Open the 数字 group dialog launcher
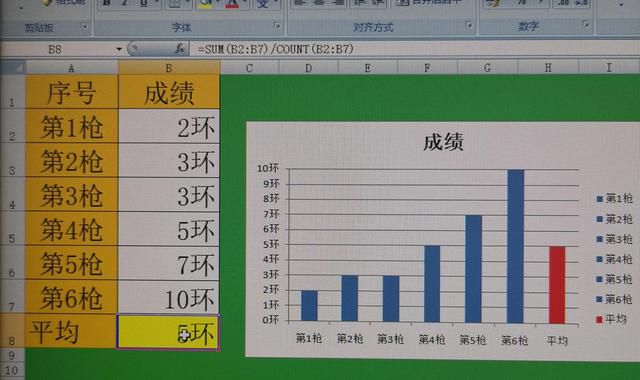The height and width of the screenshot is (380, 640). click(x=586, y=24)
